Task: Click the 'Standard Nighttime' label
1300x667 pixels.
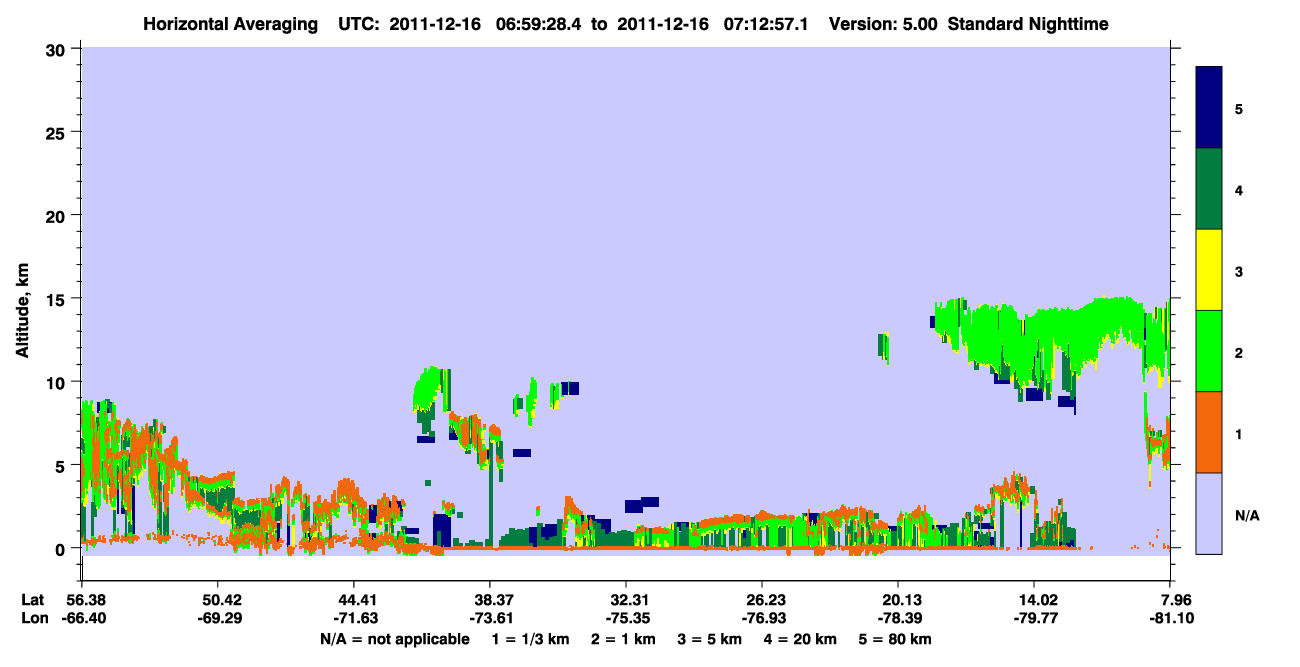Action: click(1028, 23)
